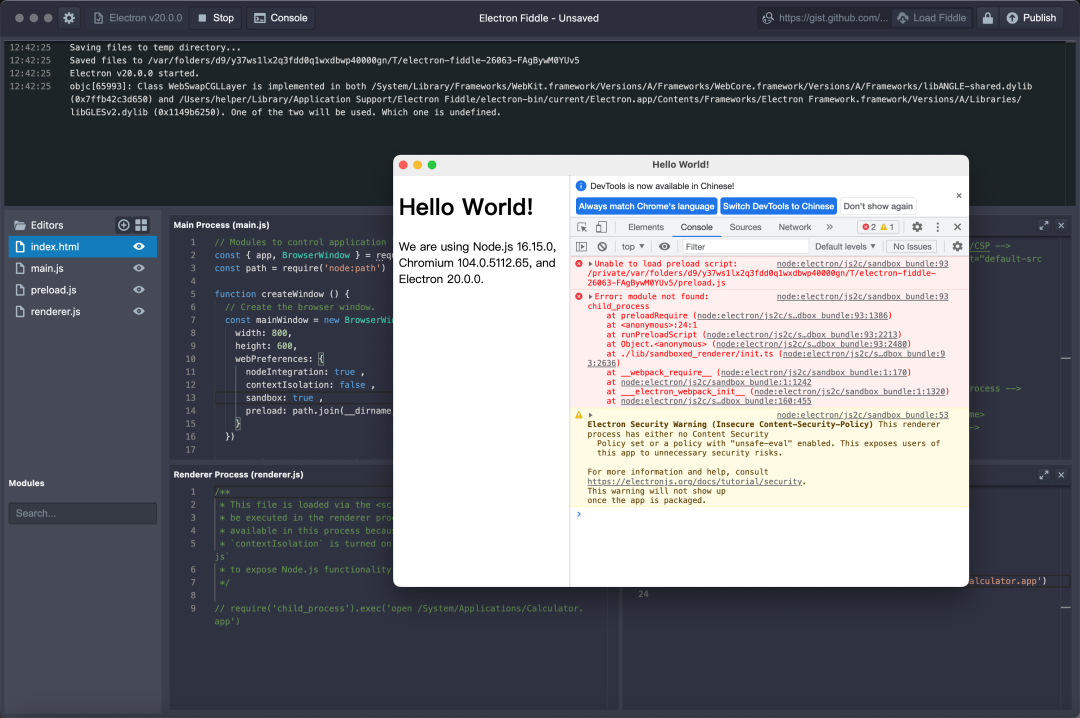Show more DevTools tabs chevron

pyautogui.click(x=830, y=227)
